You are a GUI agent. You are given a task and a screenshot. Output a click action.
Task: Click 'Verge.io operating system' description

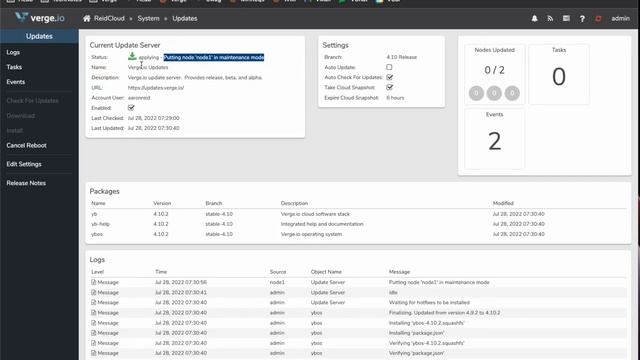pyautogui.click(x=311, y=234)
